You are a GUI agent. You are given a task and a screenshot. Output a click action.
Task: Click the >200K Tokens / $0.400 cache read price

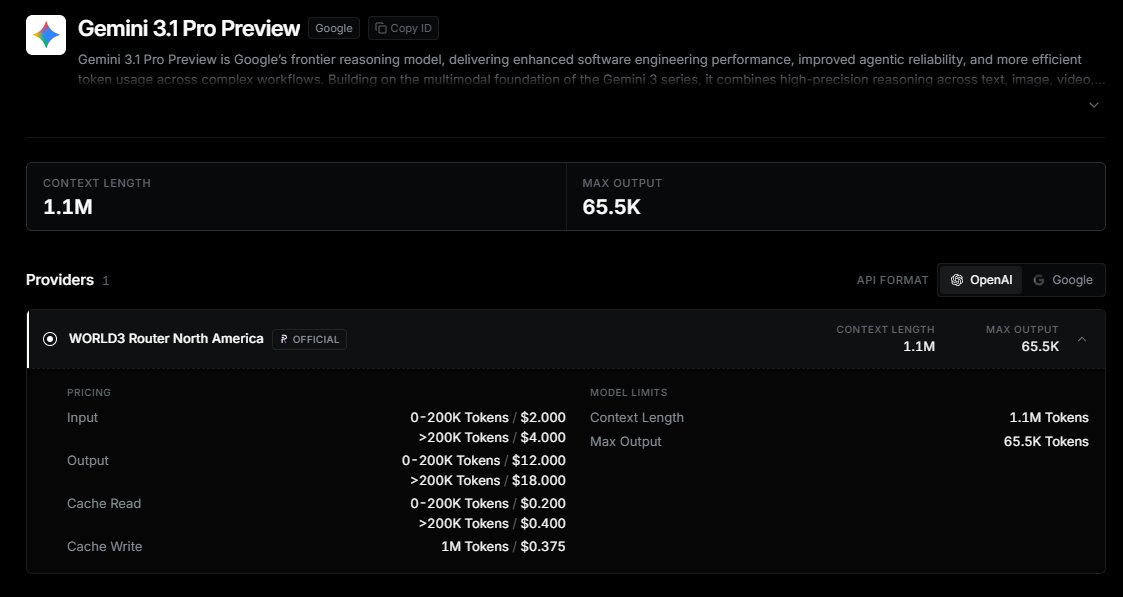point(492,523)
